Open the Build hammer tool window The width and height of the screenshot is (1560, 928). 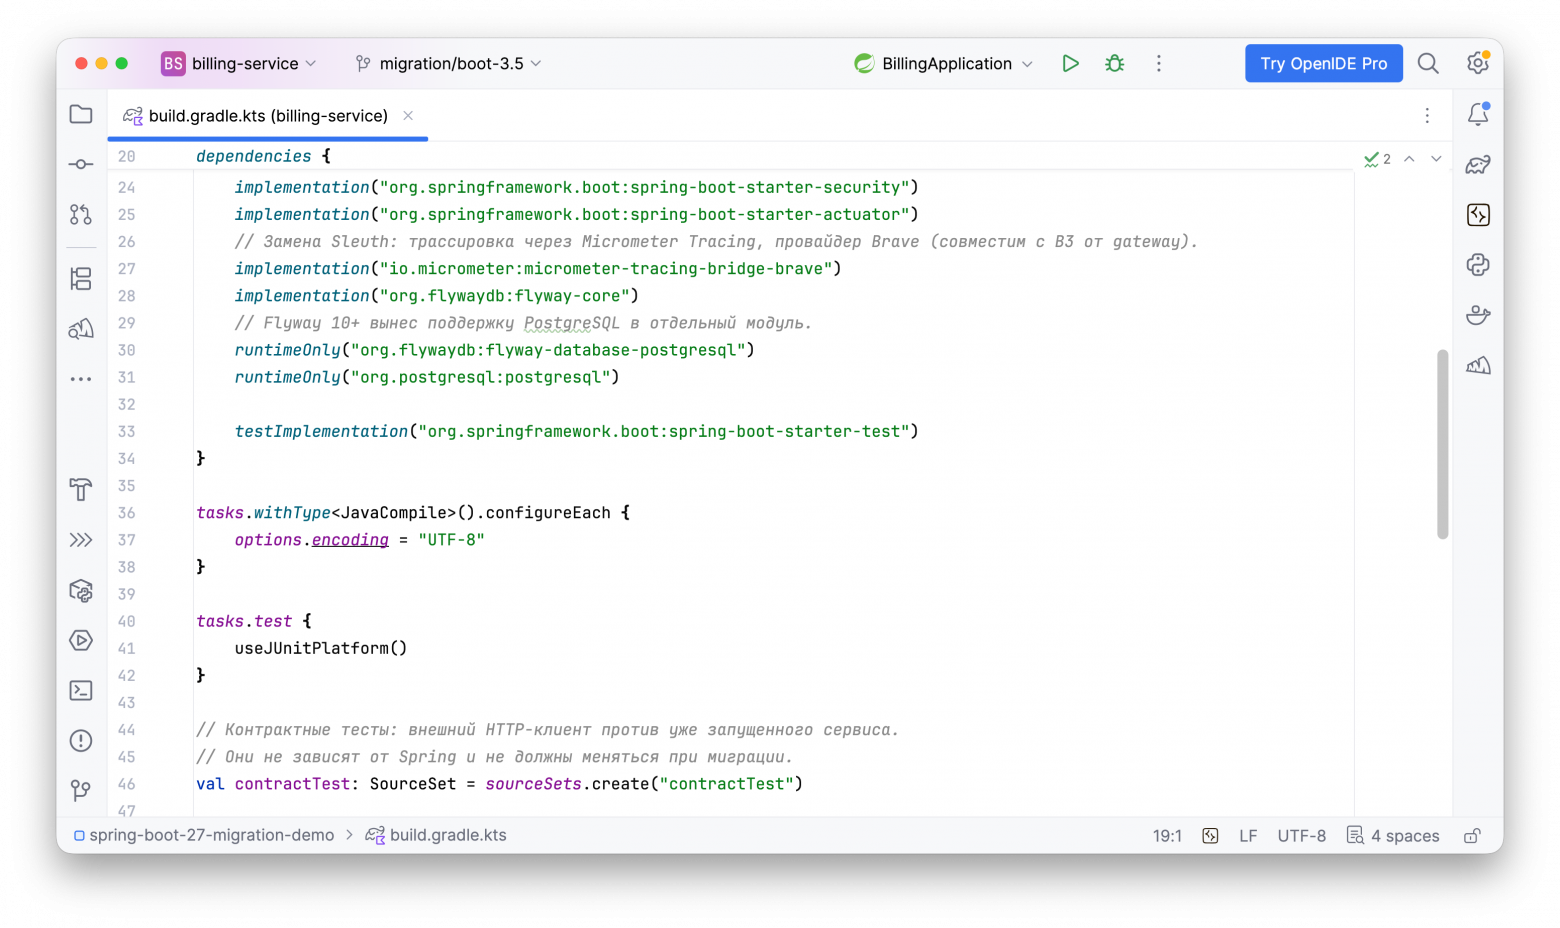point(81,490)
